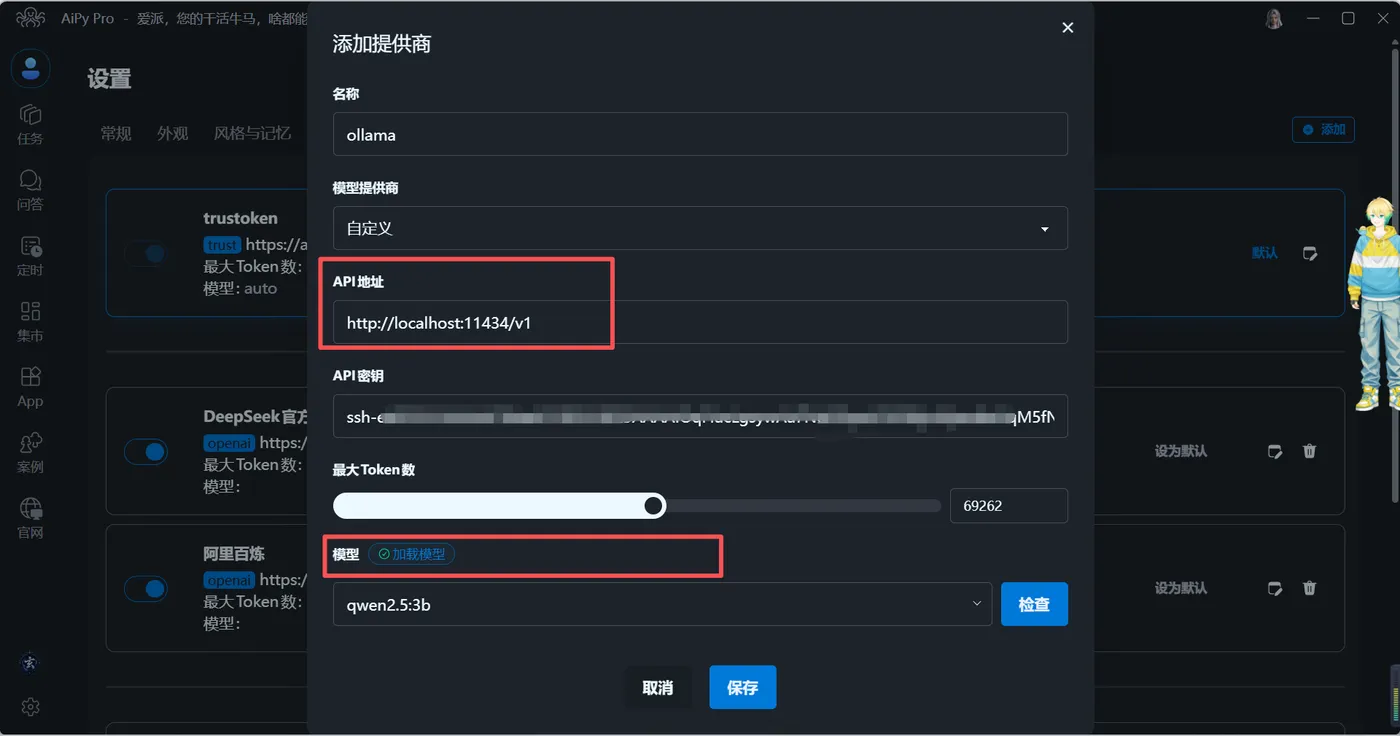The image size is (1400, 736).
Task: Click the AiPy Pro logo in title bar
Action: (30, 18)
